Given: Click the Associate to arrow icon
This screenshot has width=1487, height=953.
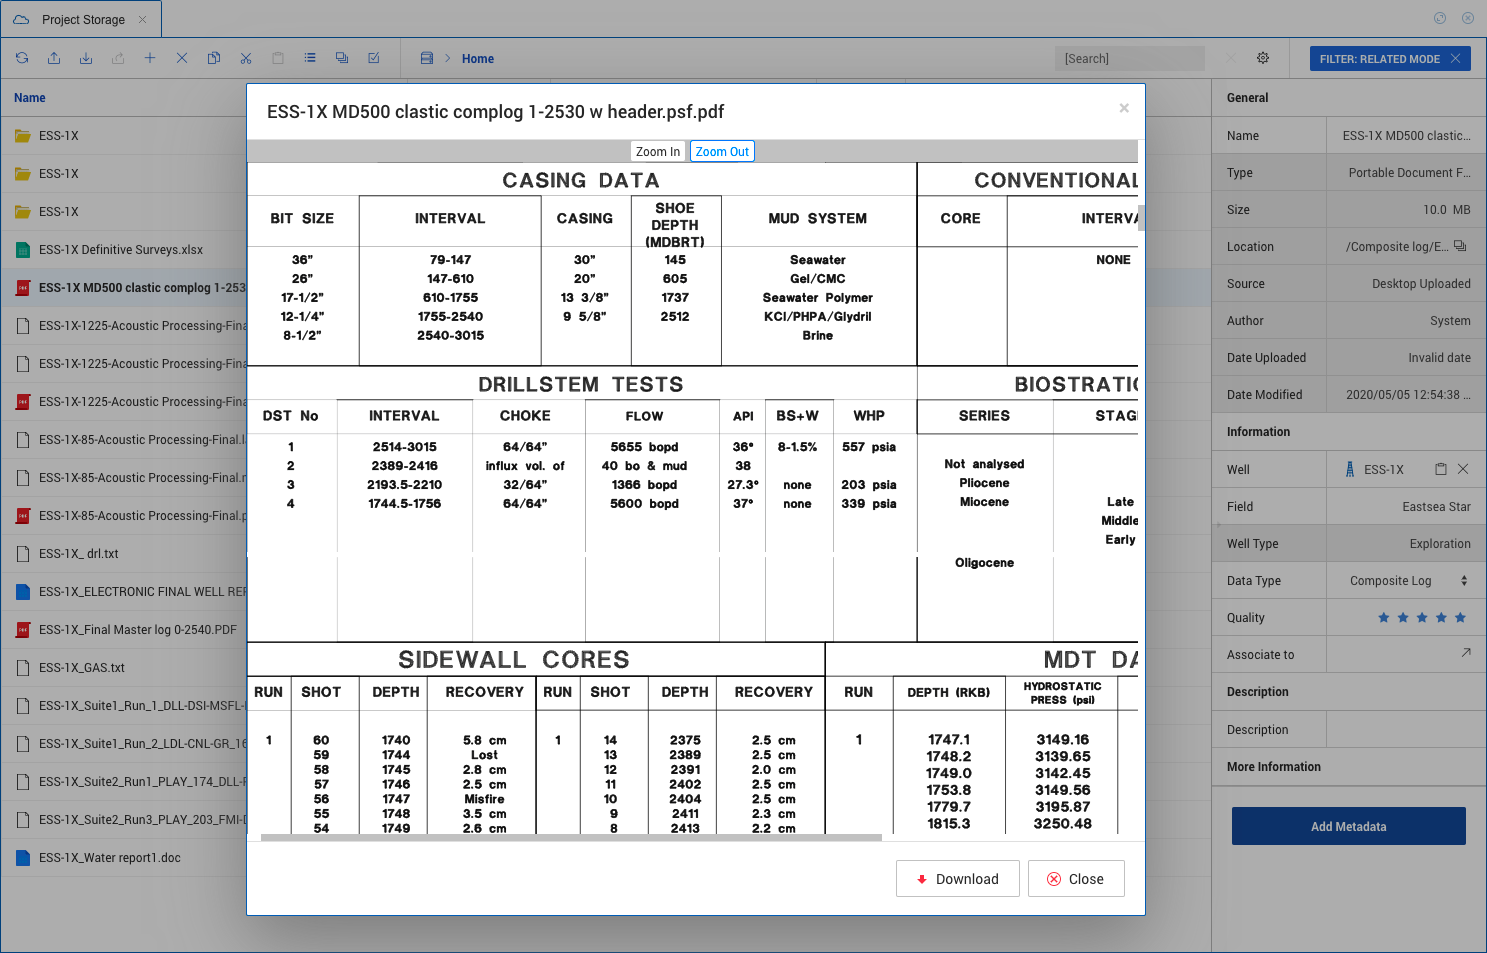Looking at the screenshot, I should coord(1466,653).
